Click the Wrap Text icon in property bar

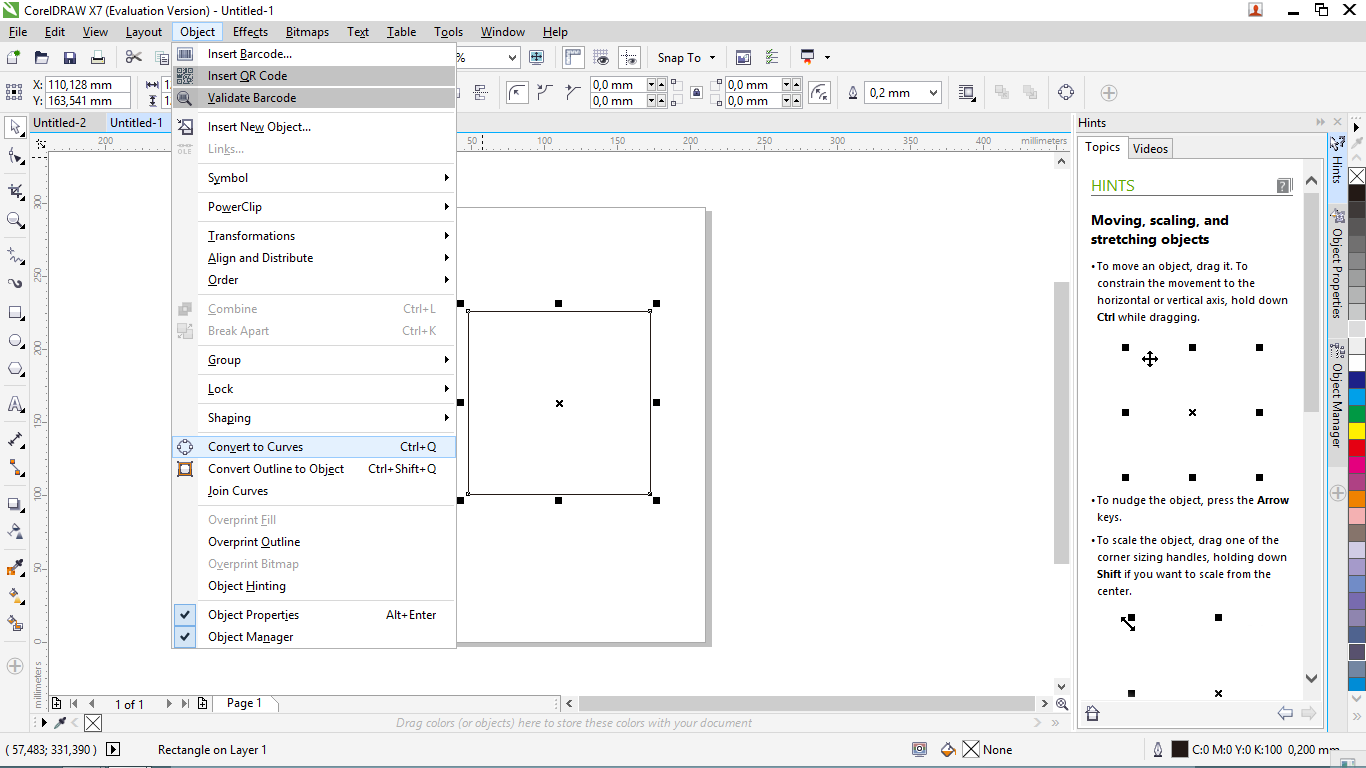[x=967, y=93]
